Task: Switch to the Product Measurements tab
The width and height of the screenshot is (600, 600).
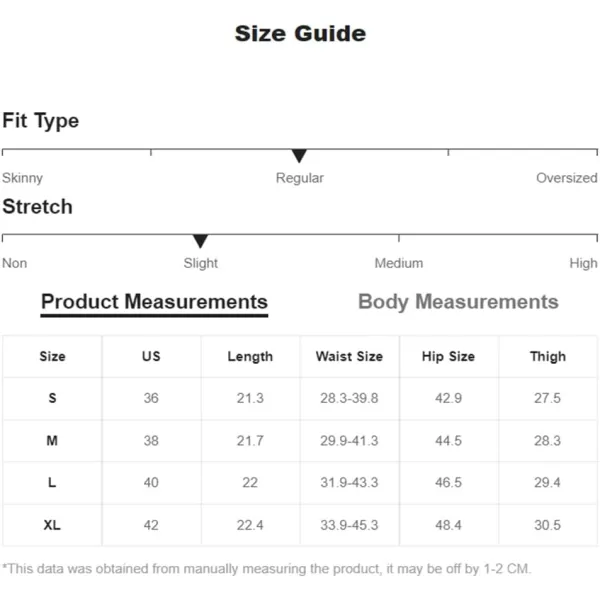Action: point(154,302)
